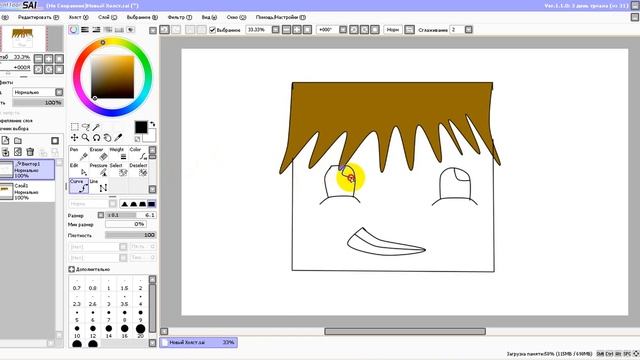Activate the hand pan tool
This screenshot has width=640, height=360.
pos(107,138)
